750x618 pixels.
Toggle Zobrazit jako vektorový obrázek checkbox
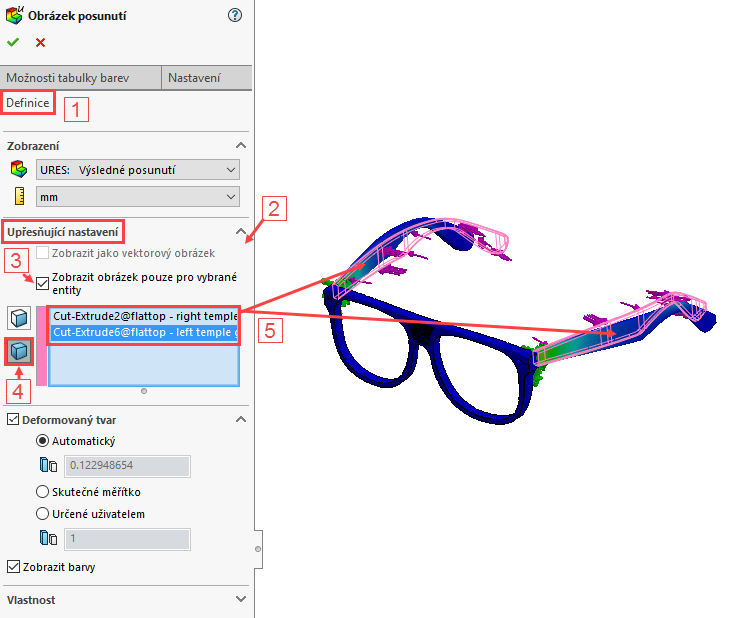pos(43,253)
